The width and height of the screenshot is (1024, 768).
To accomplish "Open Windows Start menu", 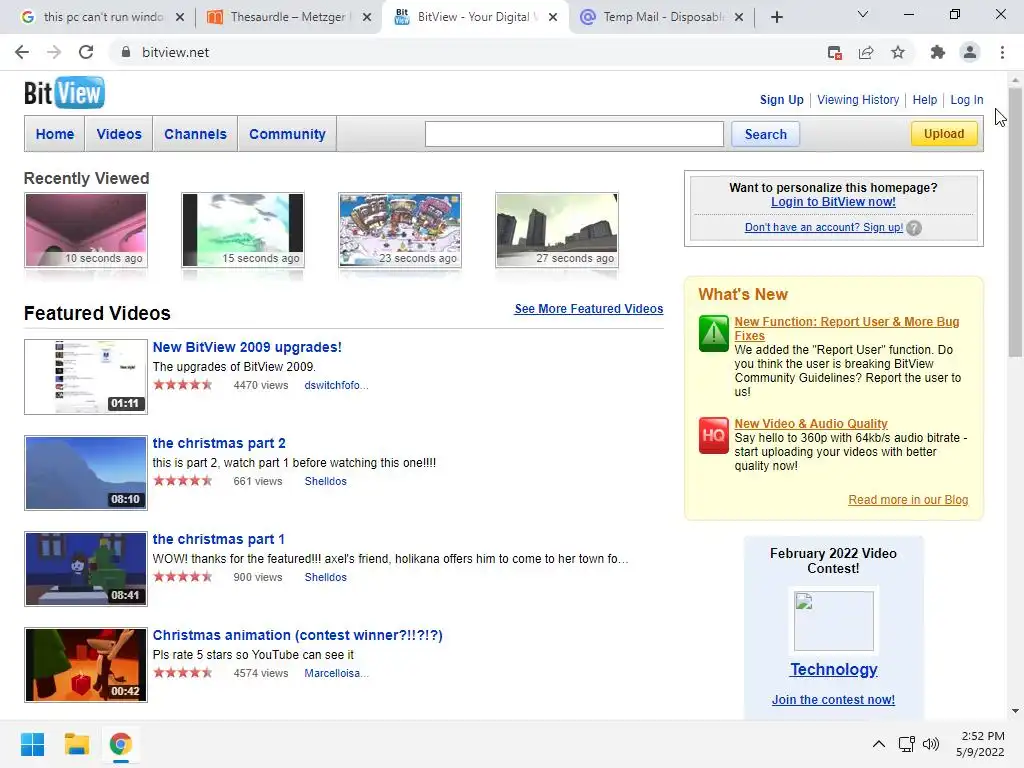I will [x=32, y=744].
